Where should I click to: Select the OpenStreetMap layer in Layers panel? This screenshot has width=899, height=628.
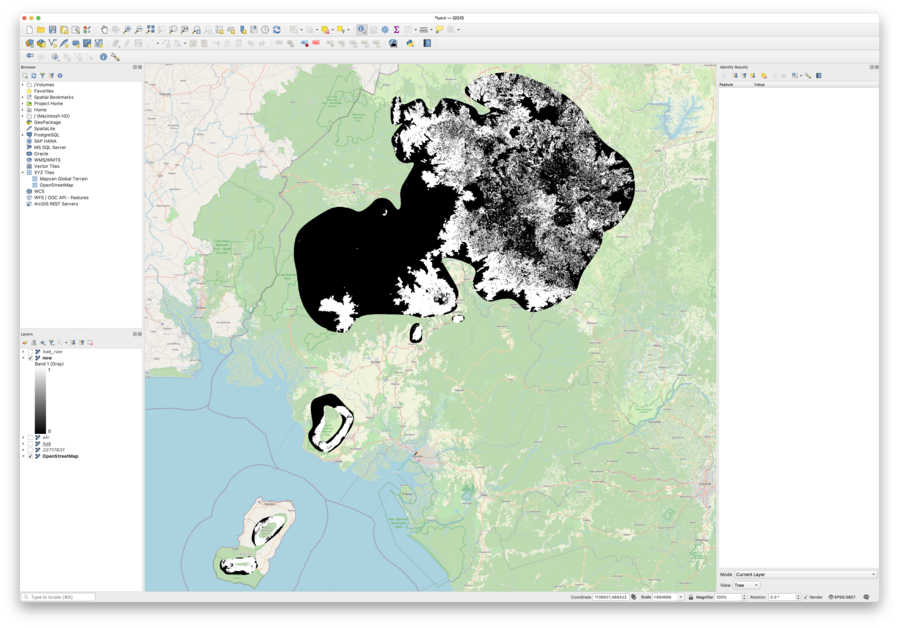pyautogui.click(x=60, y=457)
